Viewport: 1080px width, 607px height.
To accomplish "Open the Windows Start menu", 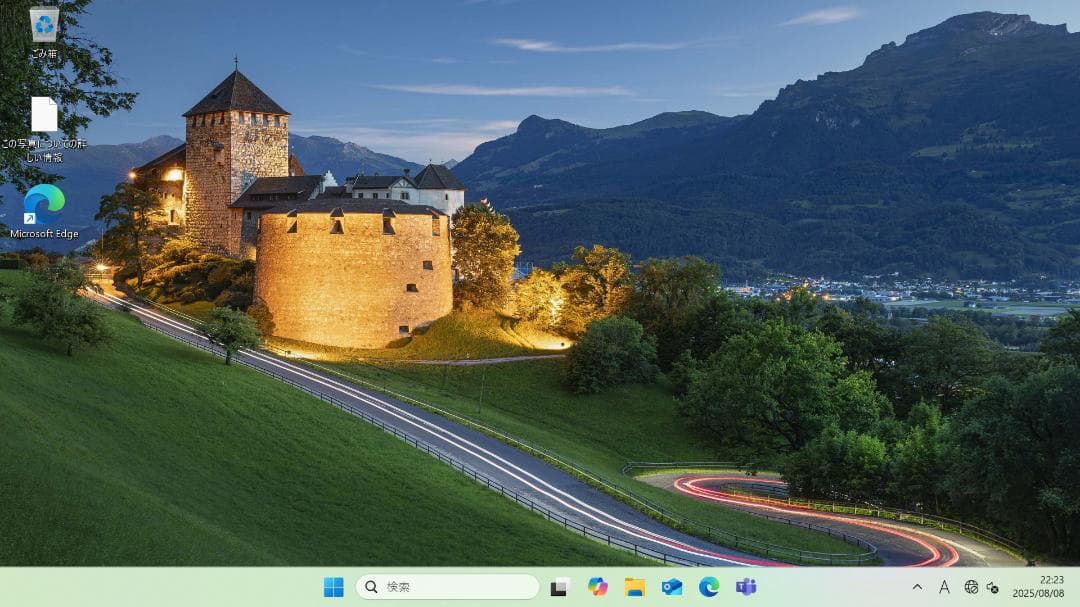I will coord(334,587).
